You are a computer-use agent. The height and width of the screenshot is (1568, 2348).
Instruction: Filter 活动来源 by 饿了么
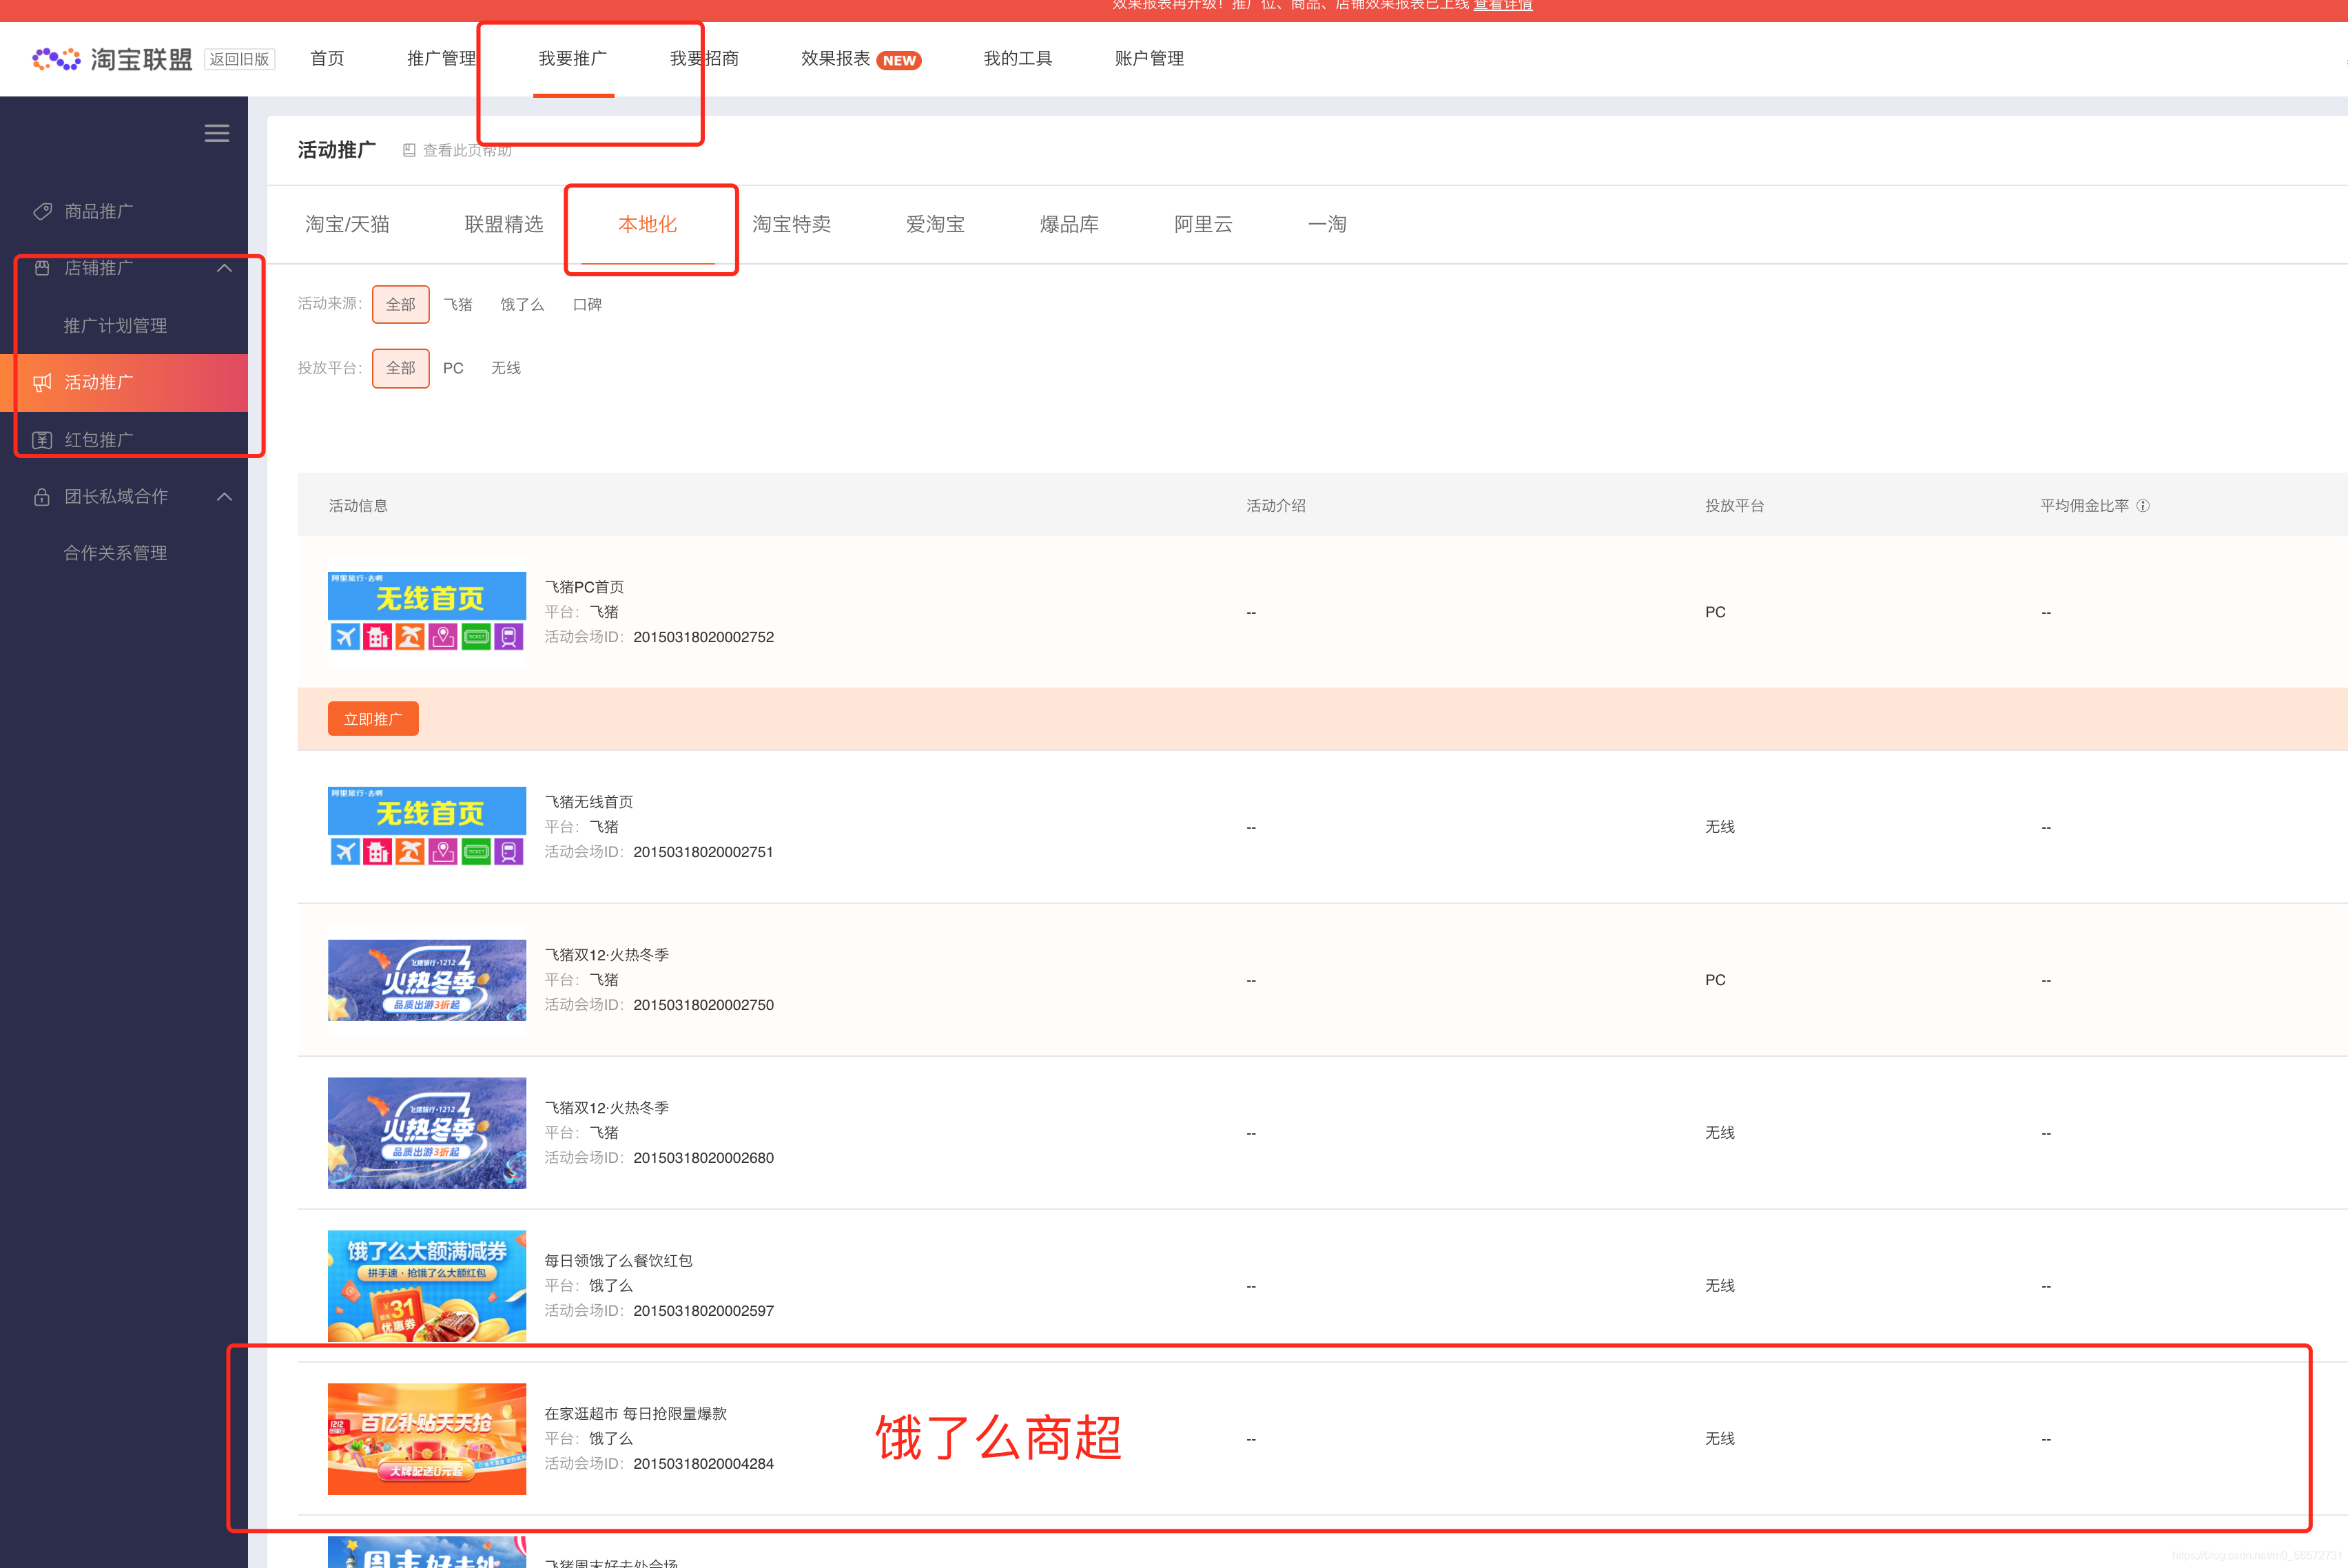point(522,304)
